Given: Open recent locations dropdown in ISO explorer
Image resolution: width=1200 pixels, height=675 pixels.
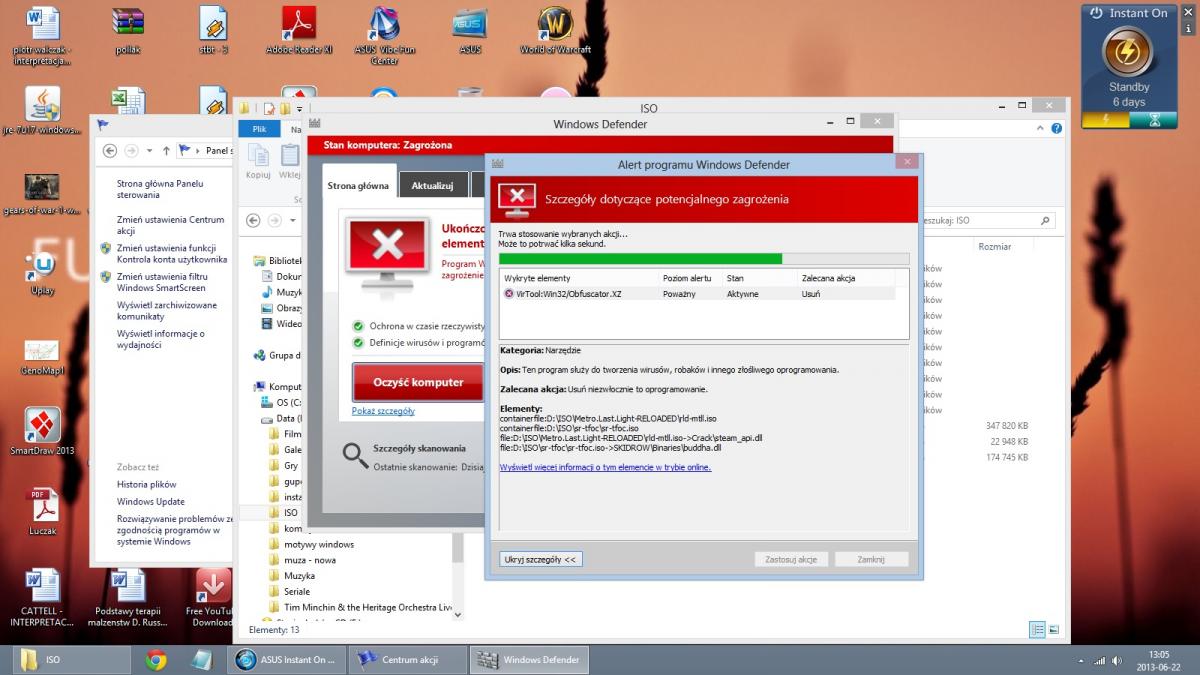Looking at the screenshot, I should pyautogui.click(x=292, y=220).
